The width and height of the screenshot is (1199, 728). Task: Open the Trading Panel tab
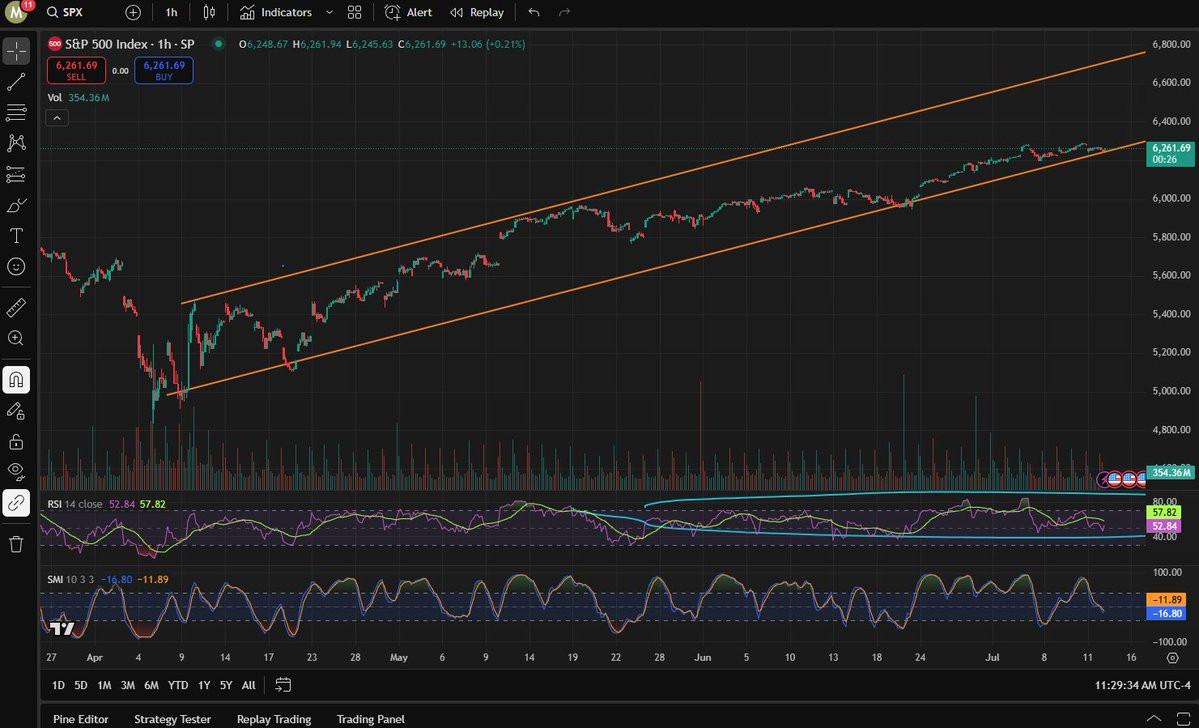click(x=371, y=719)
